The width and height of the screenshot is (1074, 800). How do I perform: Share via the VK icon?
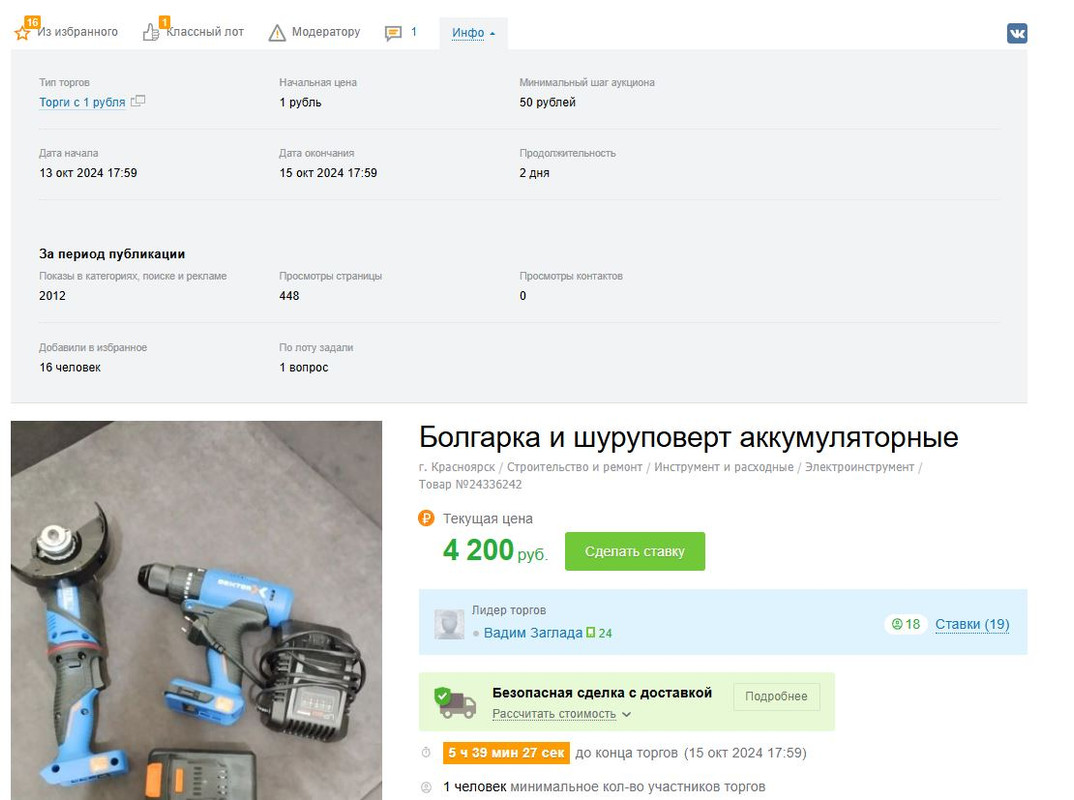click(1016, 33)
